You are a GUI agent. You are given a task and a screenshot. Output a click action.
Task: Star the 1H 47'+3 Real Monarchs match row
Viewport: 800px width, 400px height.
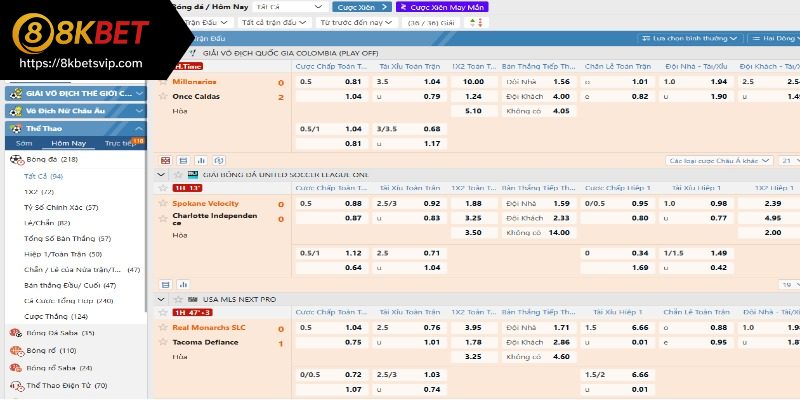tap(163, 312)
